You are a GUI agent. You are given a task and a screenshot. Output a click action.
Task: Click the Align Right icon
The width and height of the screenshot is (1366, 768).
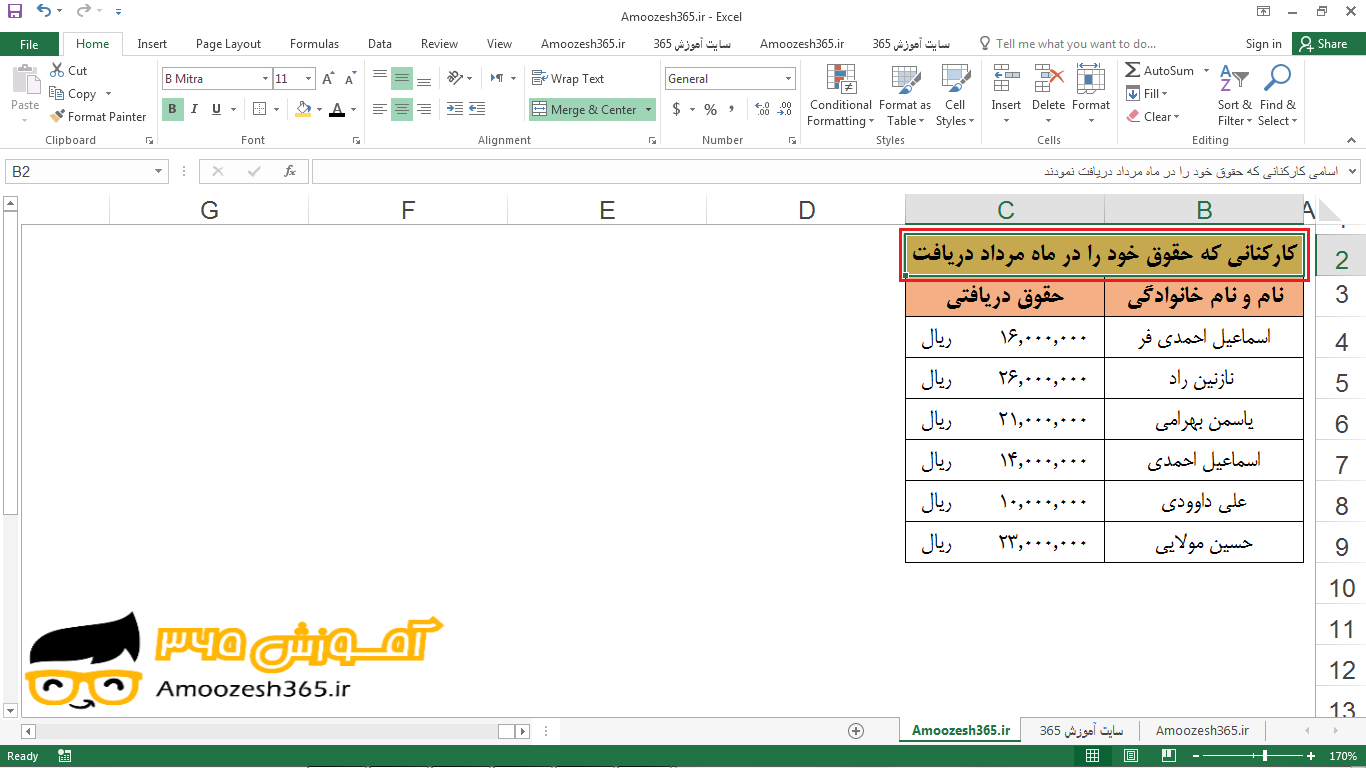tap(424, 110)
